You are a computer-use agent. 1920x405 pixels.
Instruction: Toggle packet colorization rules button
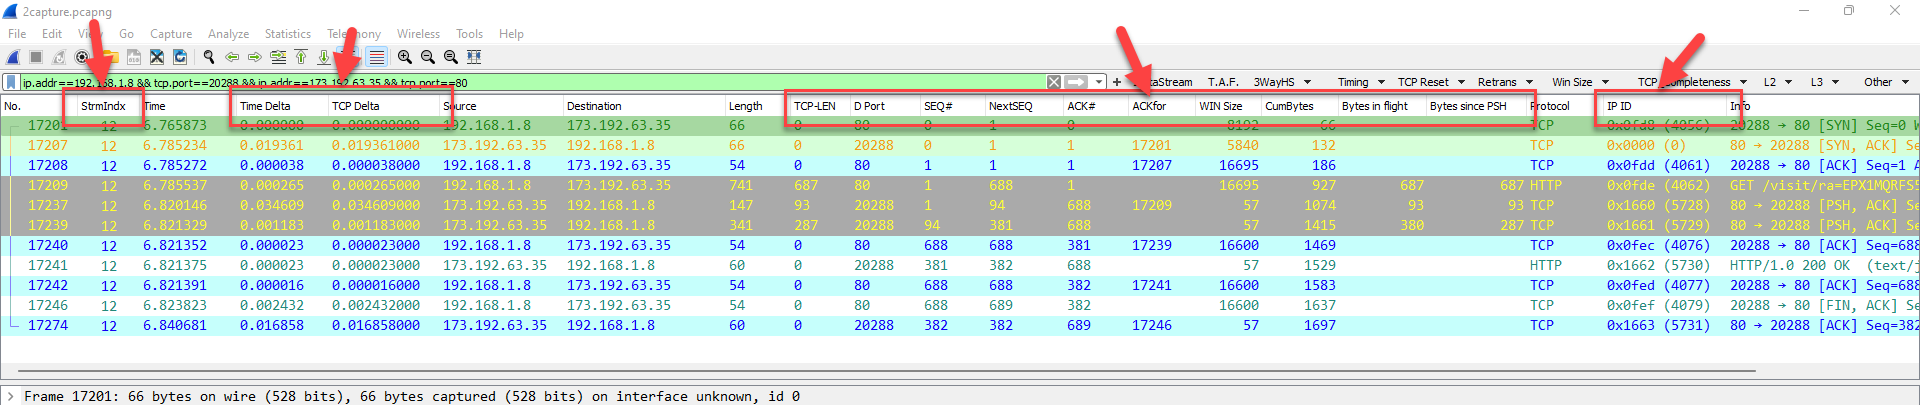click(376, 57)
